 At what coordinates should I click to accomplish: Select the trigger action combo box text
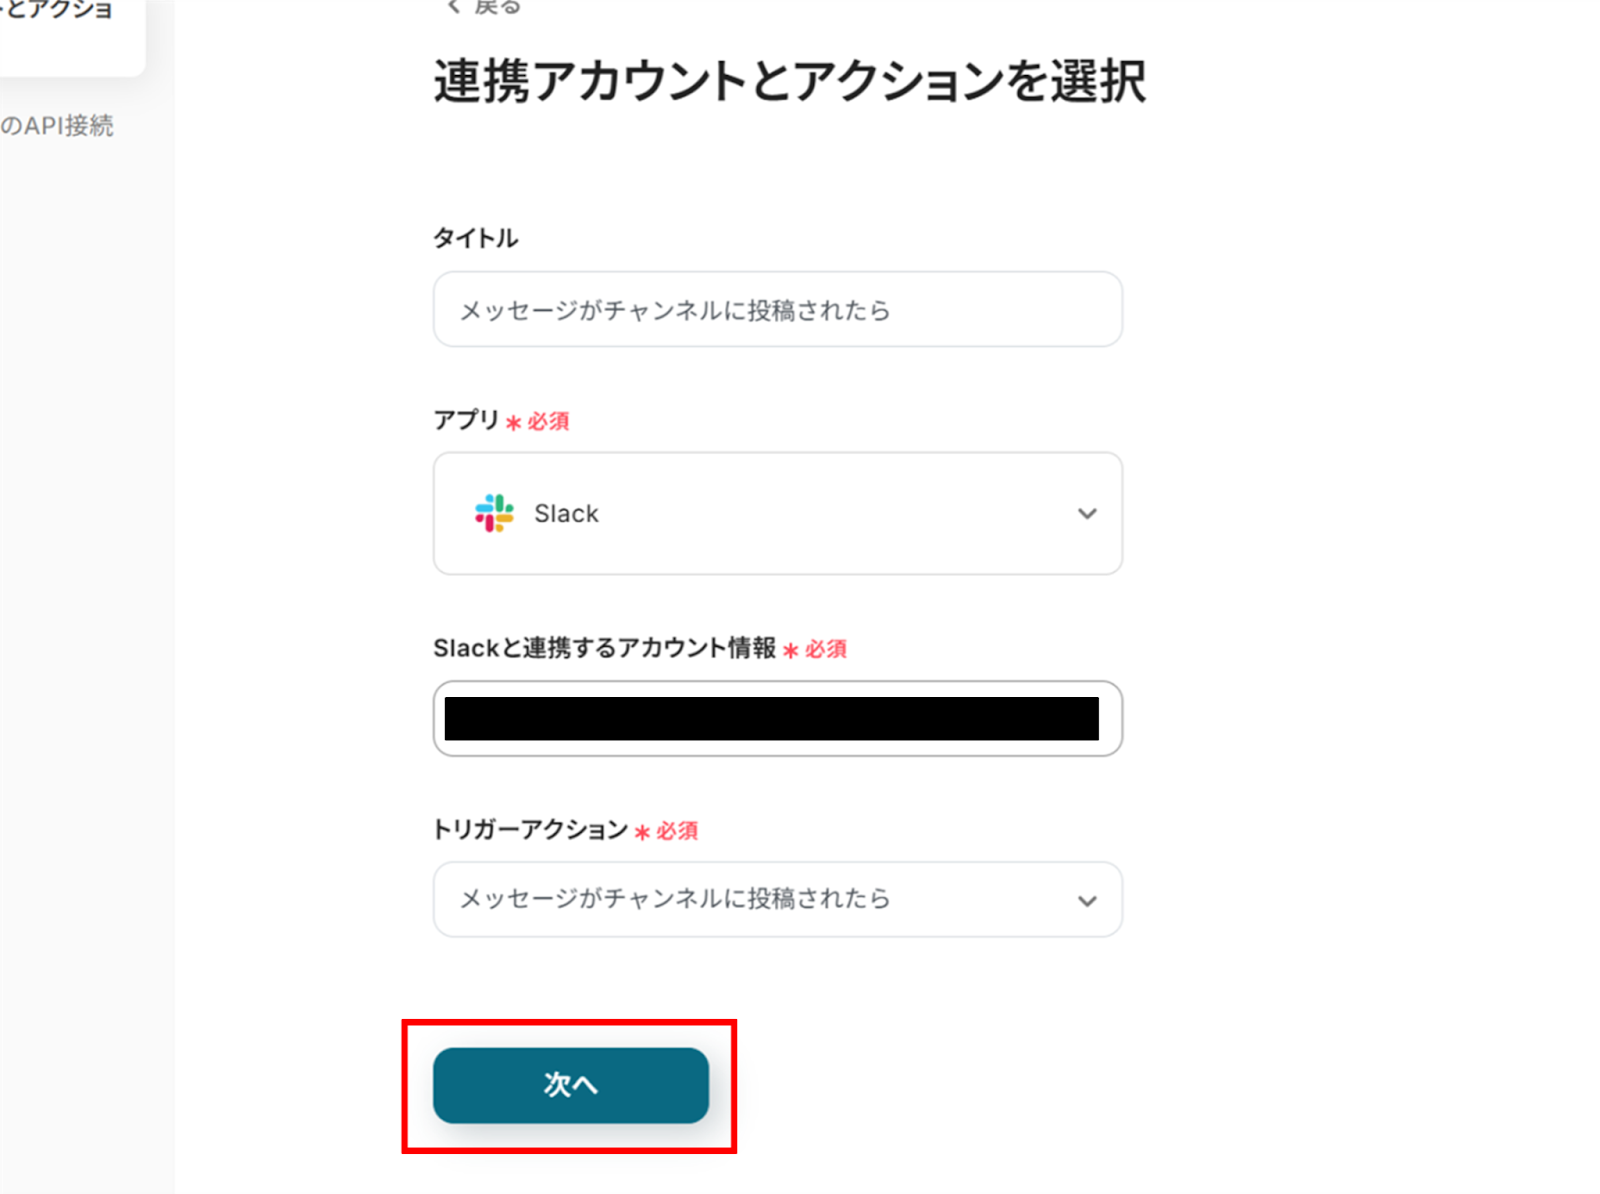click(674, 899)
